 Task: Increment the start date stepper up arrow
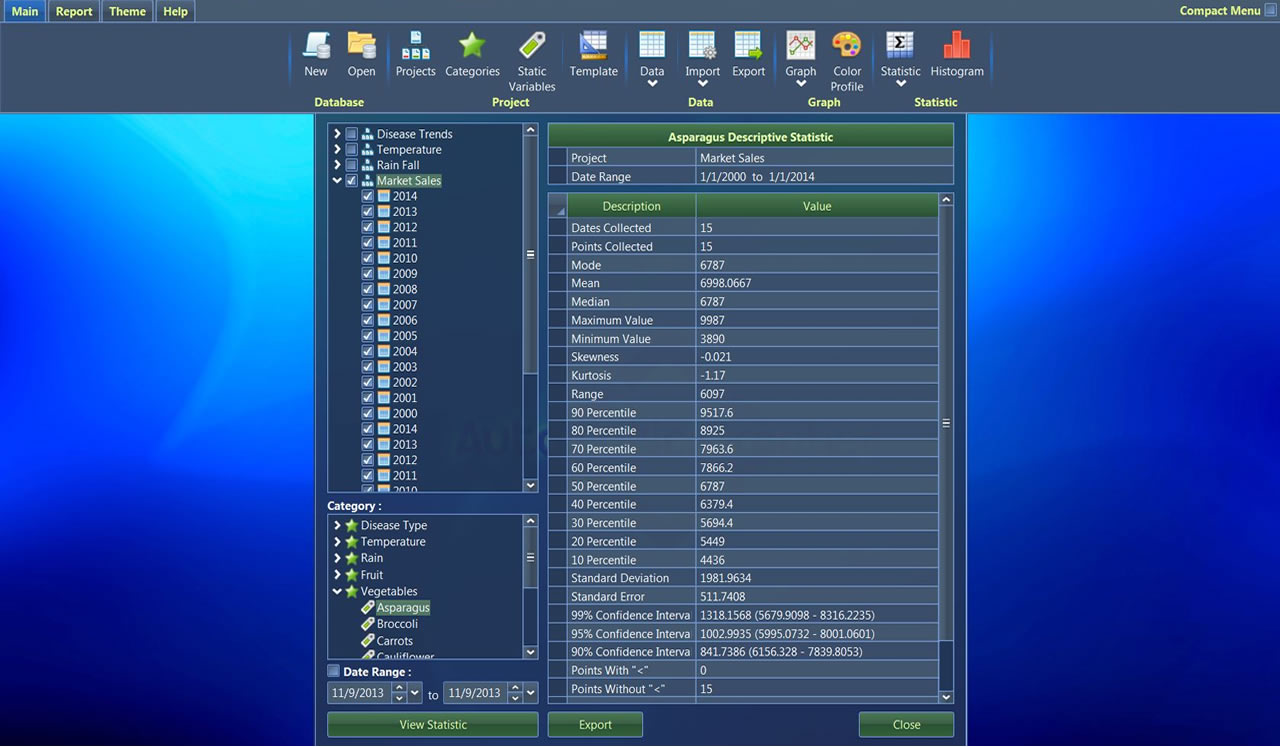(x=400, y=688)
